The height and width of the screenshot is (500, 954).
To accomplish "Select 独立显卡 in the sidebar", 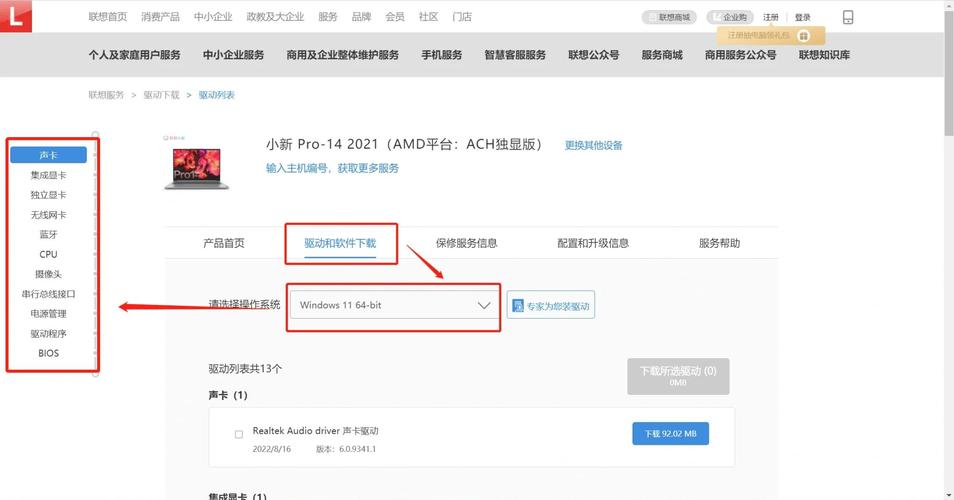I will coord(48,195).
